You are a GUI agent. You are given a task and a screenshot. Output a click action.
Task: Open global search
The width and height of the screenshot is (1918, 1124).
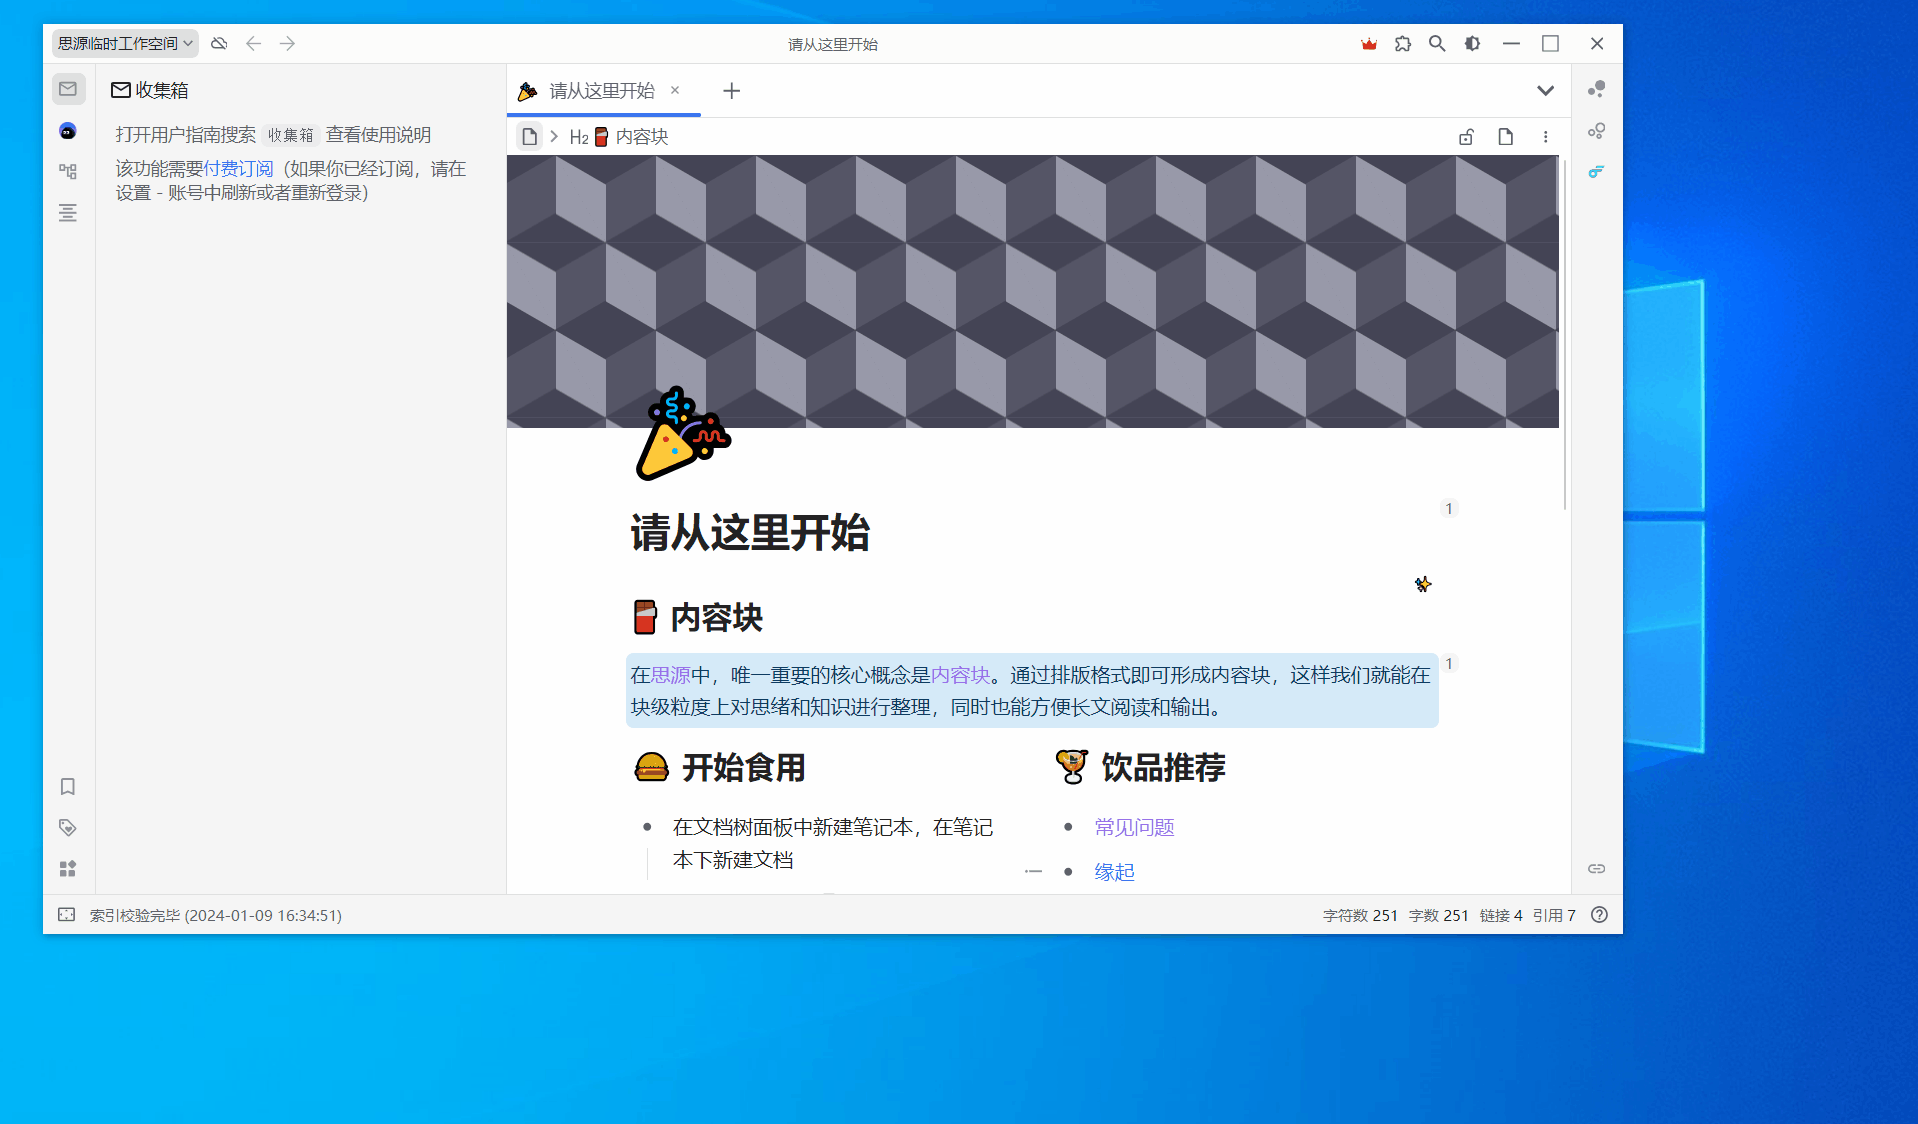1437,43
